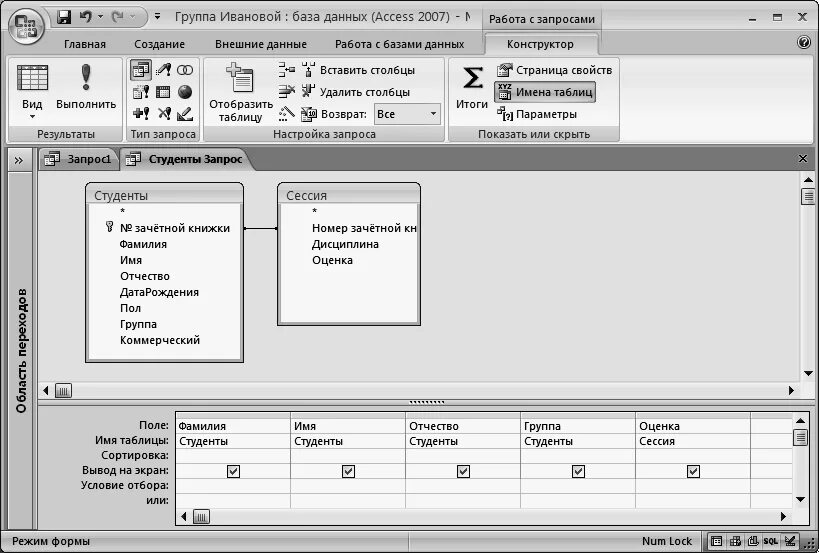Viewport: 819px width, 553px height.
Task: Switch to PivotTable view from status bar
Action: click(735, 541)
